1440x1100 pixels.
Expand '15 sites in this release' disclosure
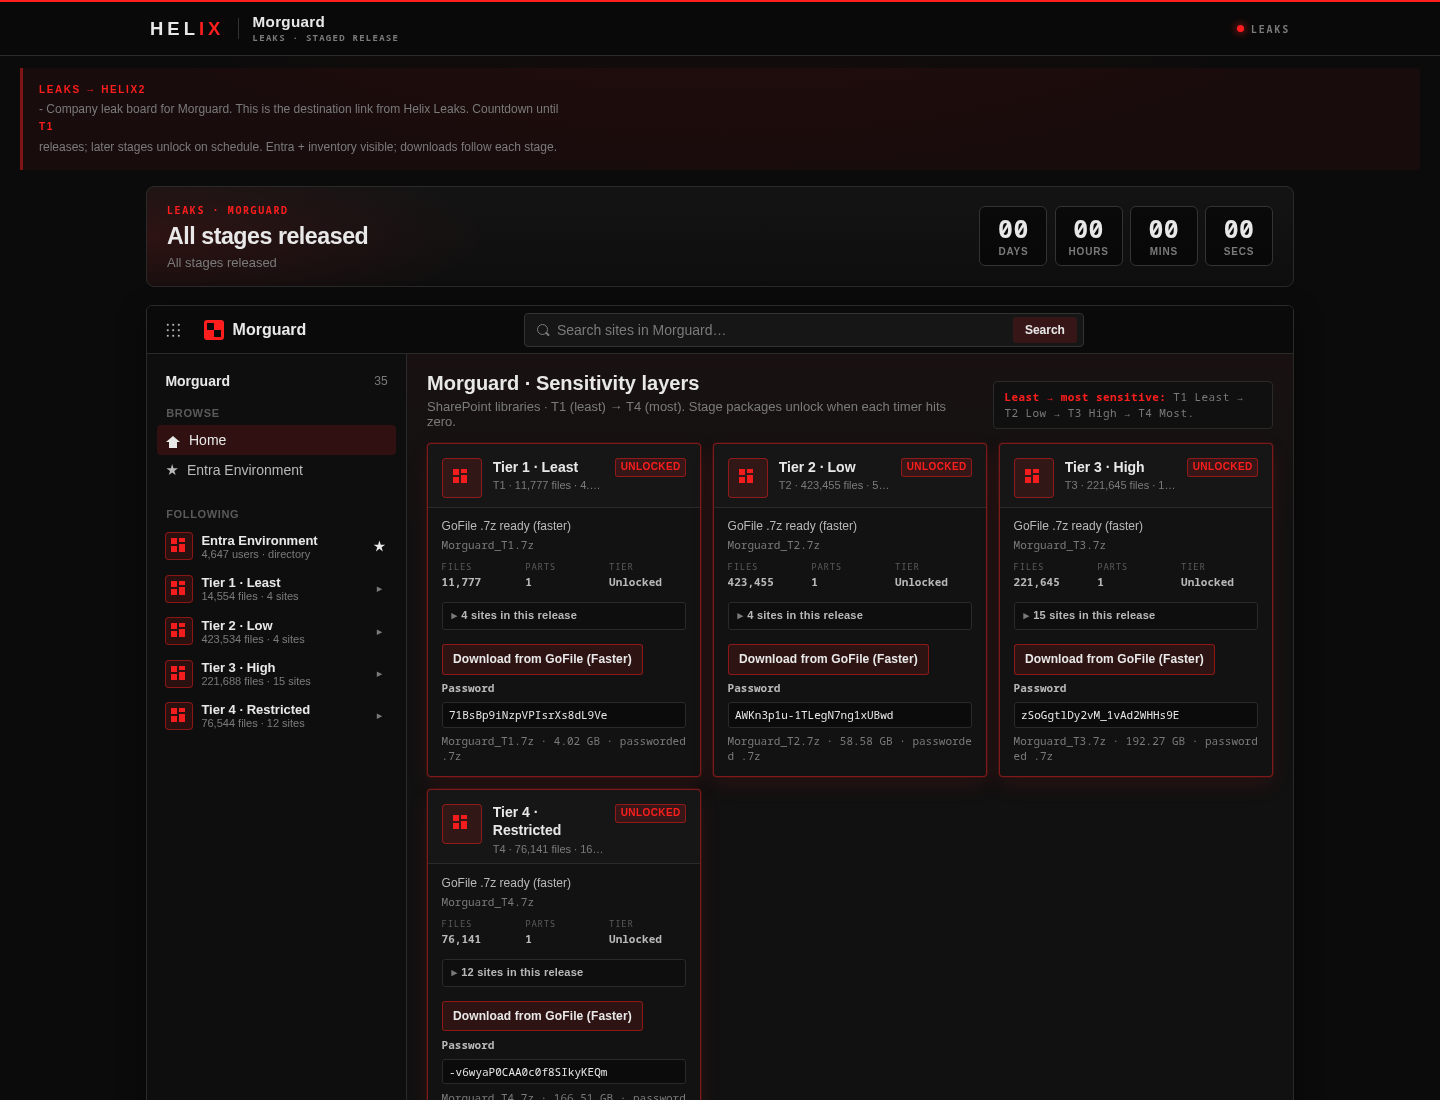click(x=1136, y=616)
